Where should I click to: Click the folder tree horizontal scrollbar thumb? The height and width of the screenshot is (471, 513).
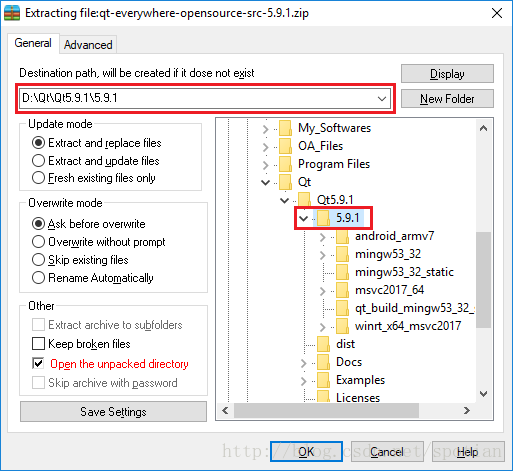point(326,410)
